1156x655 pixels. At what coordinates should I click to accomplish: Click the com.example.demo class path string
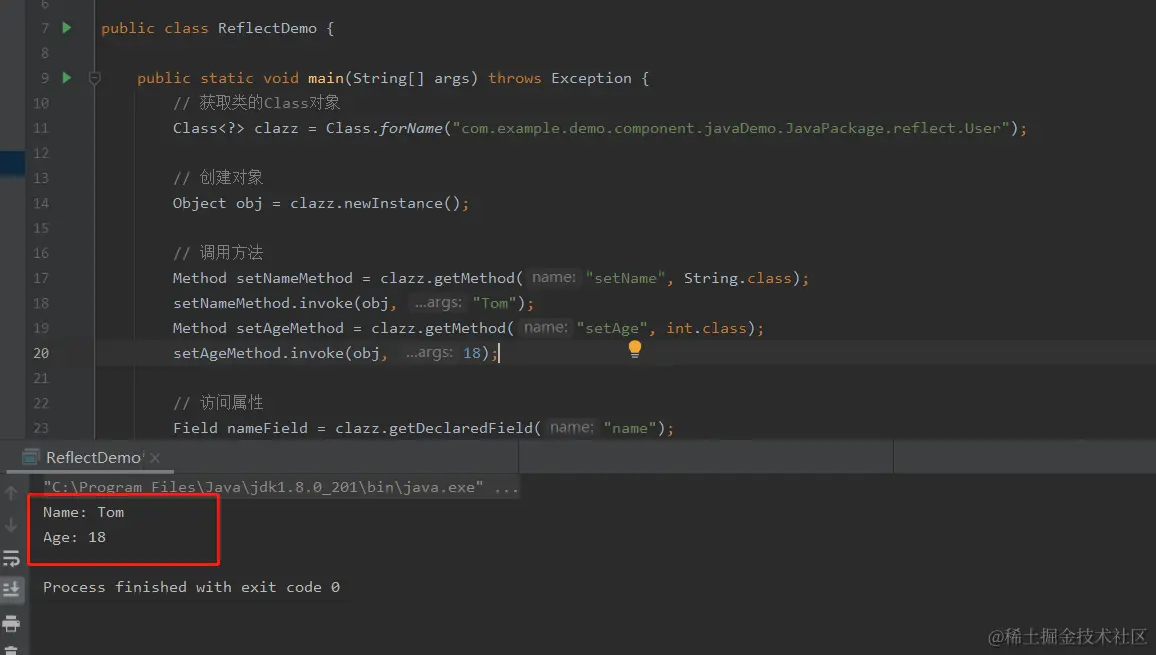731,128
